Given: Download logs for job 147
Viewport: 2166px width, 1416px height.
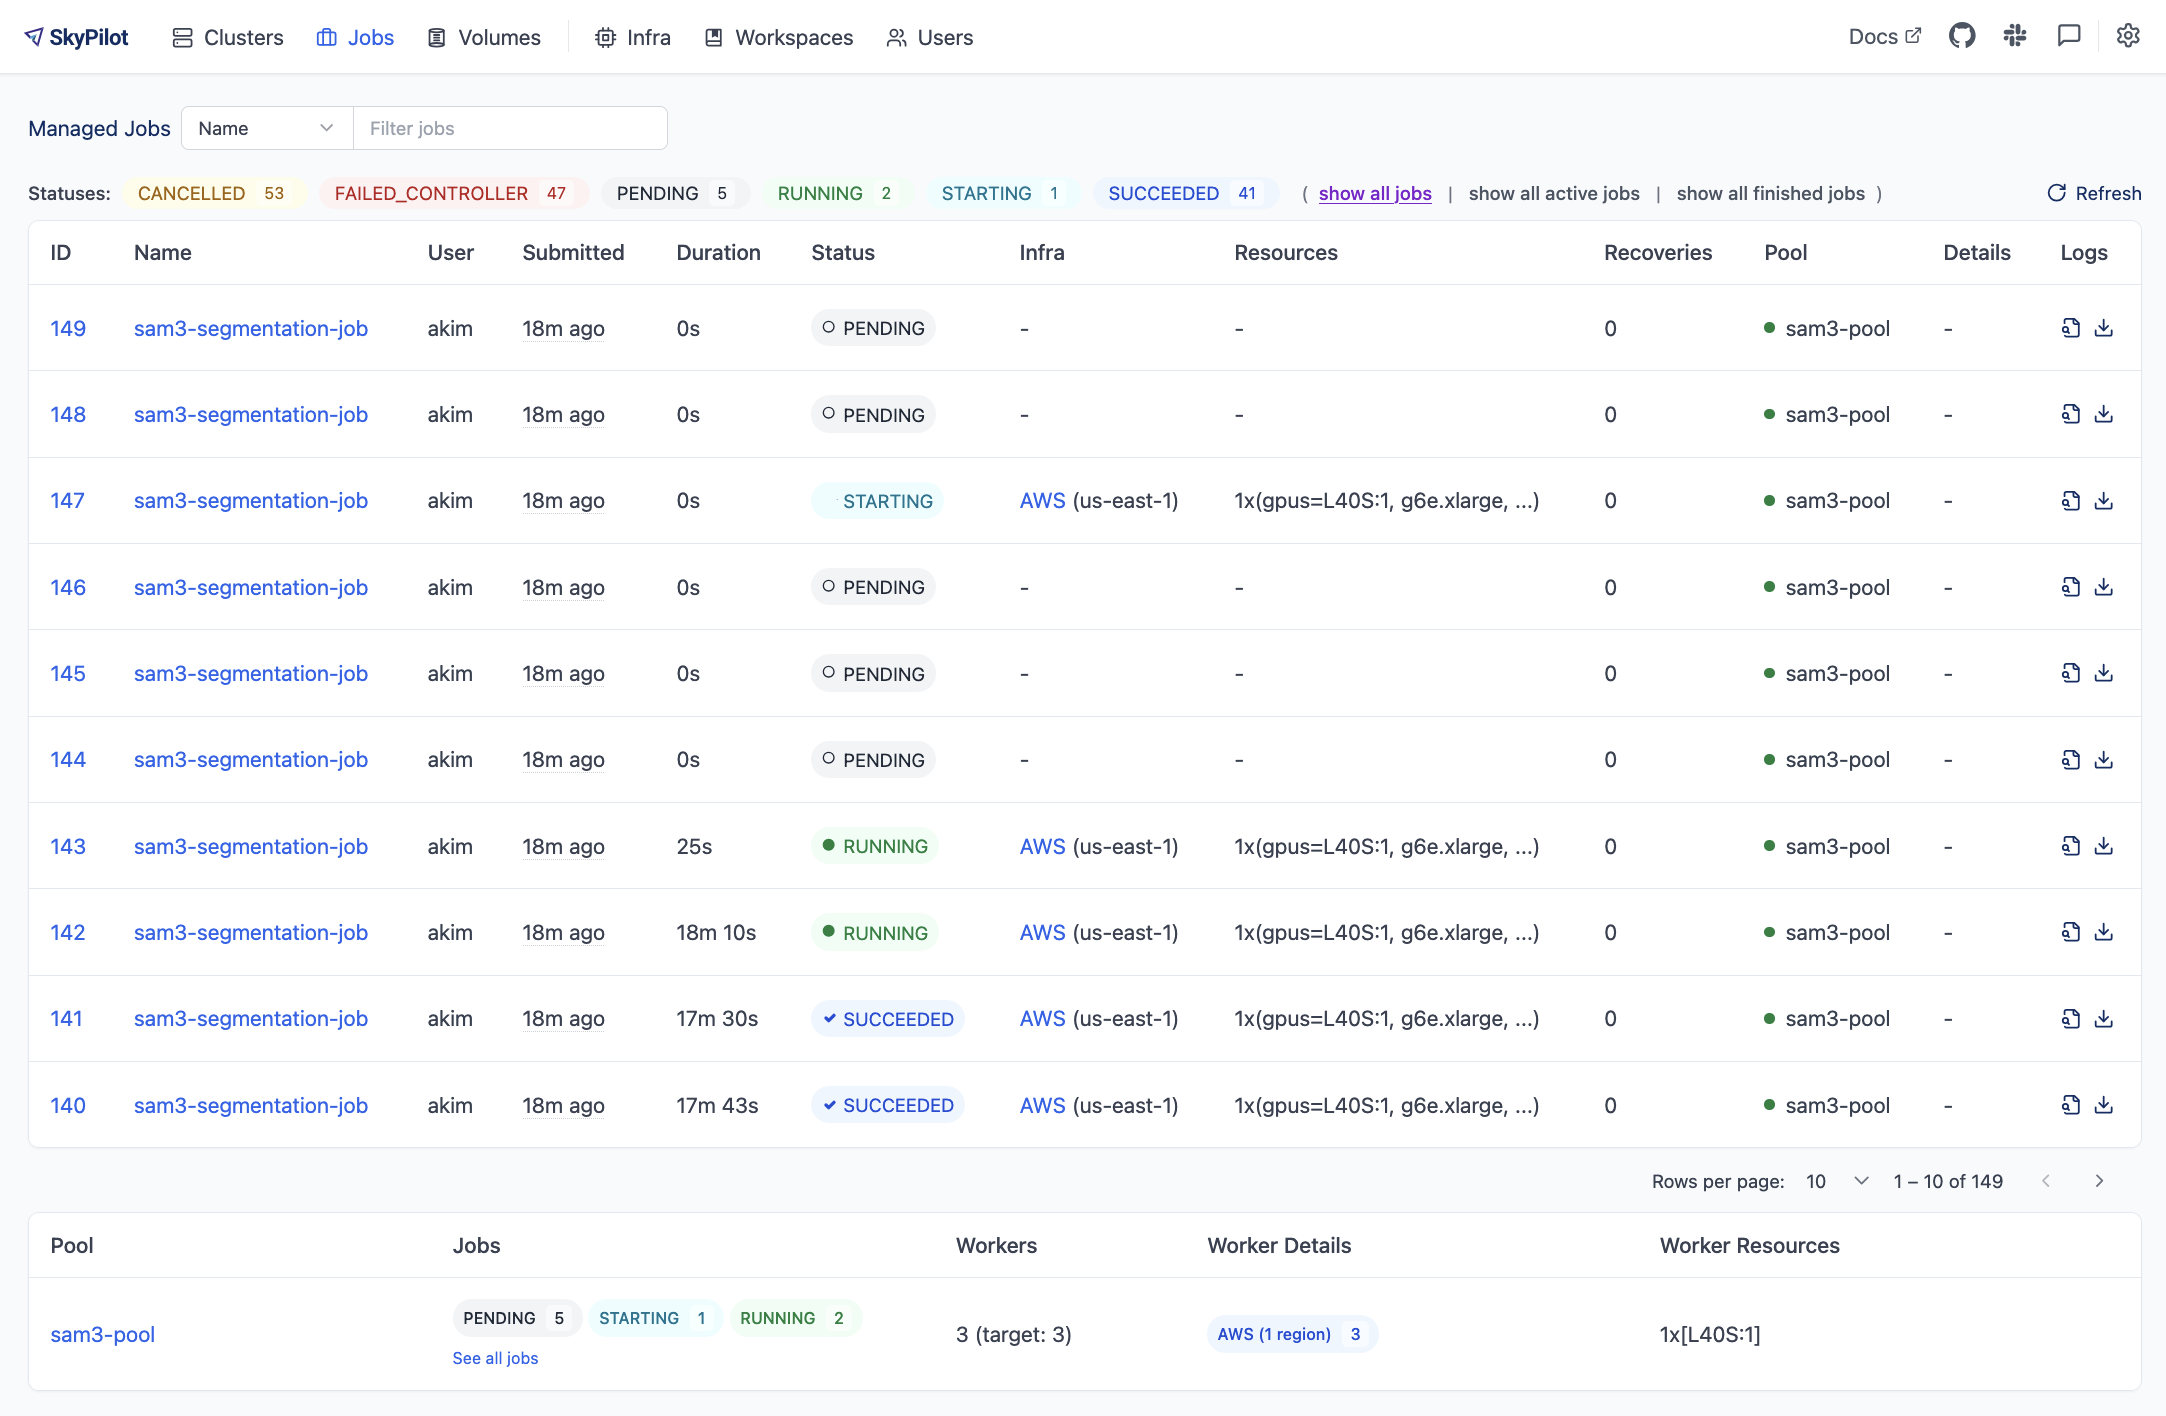Looking at the screenshot, I should coord(2104,501).
